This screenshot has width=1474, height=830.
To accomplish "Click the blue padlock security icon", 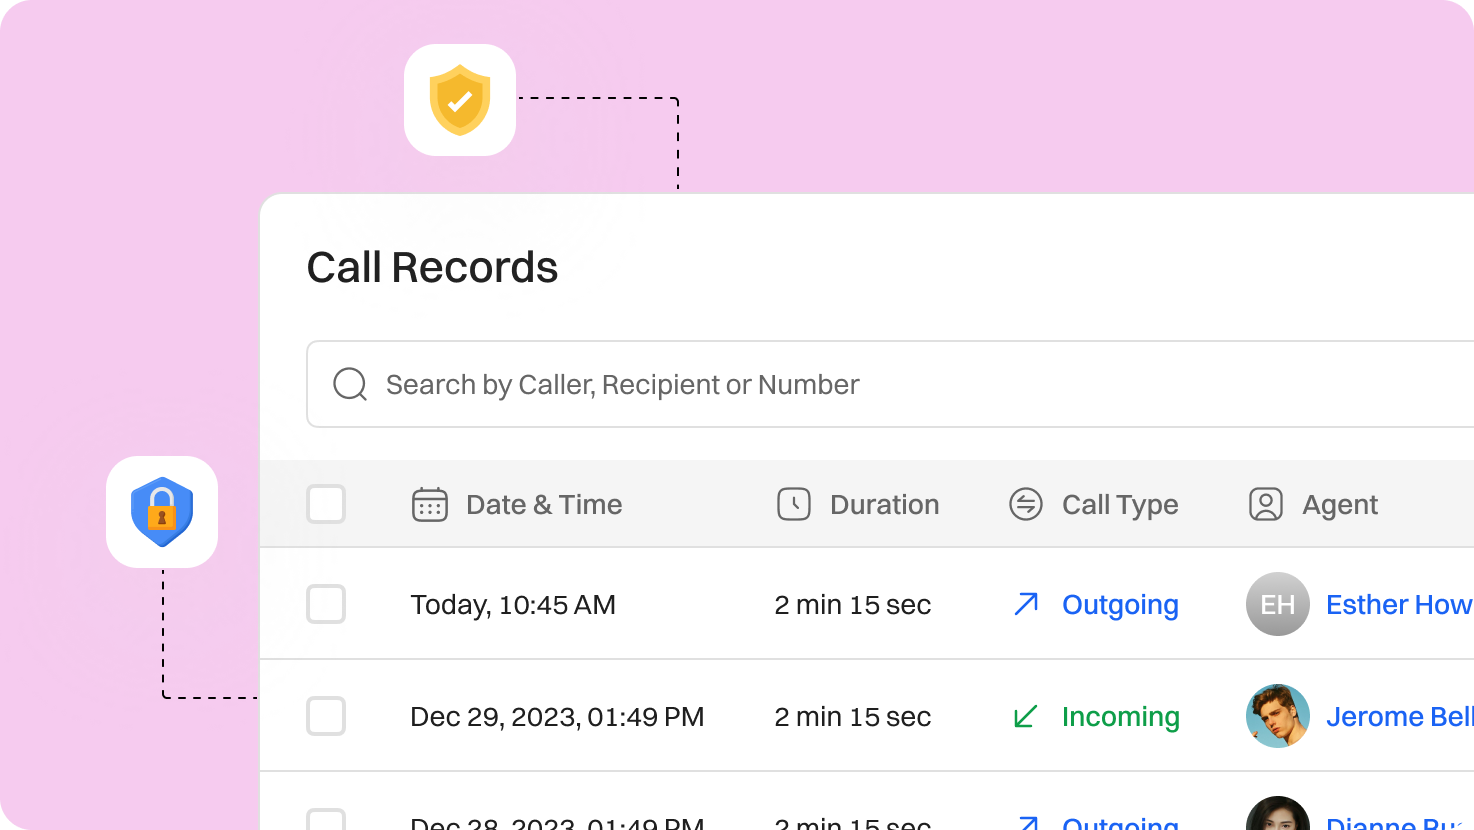I will point(162,512).
